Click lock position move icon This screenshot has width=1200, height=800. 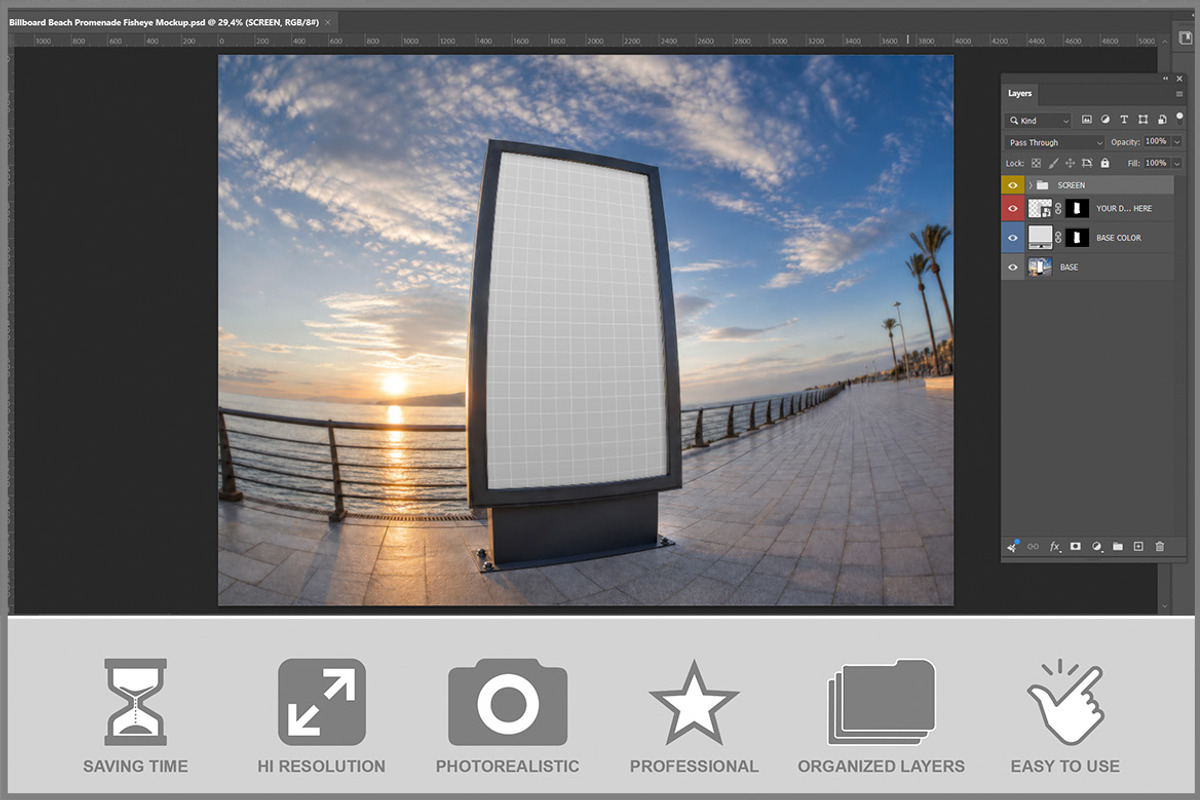point(1070,163)
